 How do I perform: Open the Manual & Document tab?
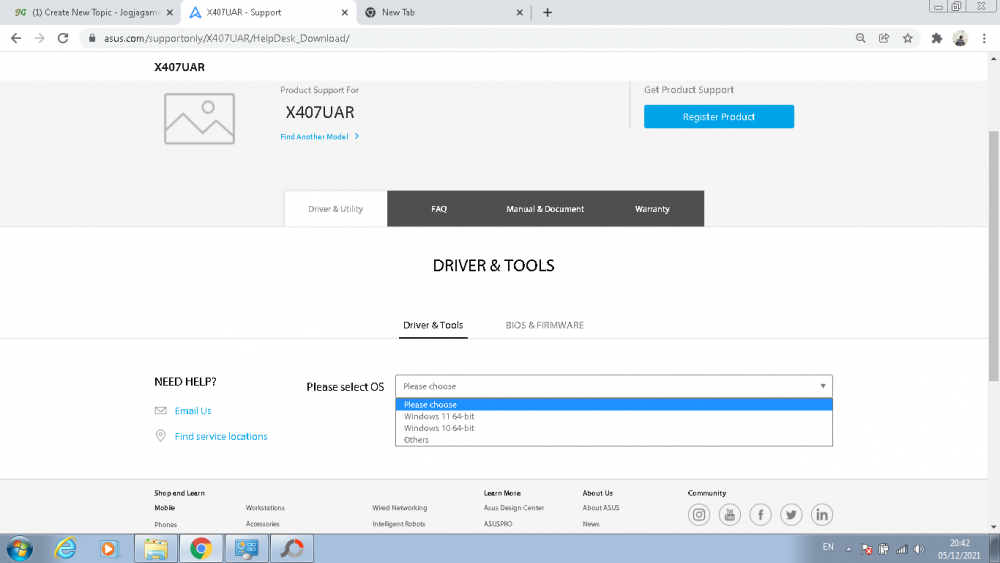545,208
